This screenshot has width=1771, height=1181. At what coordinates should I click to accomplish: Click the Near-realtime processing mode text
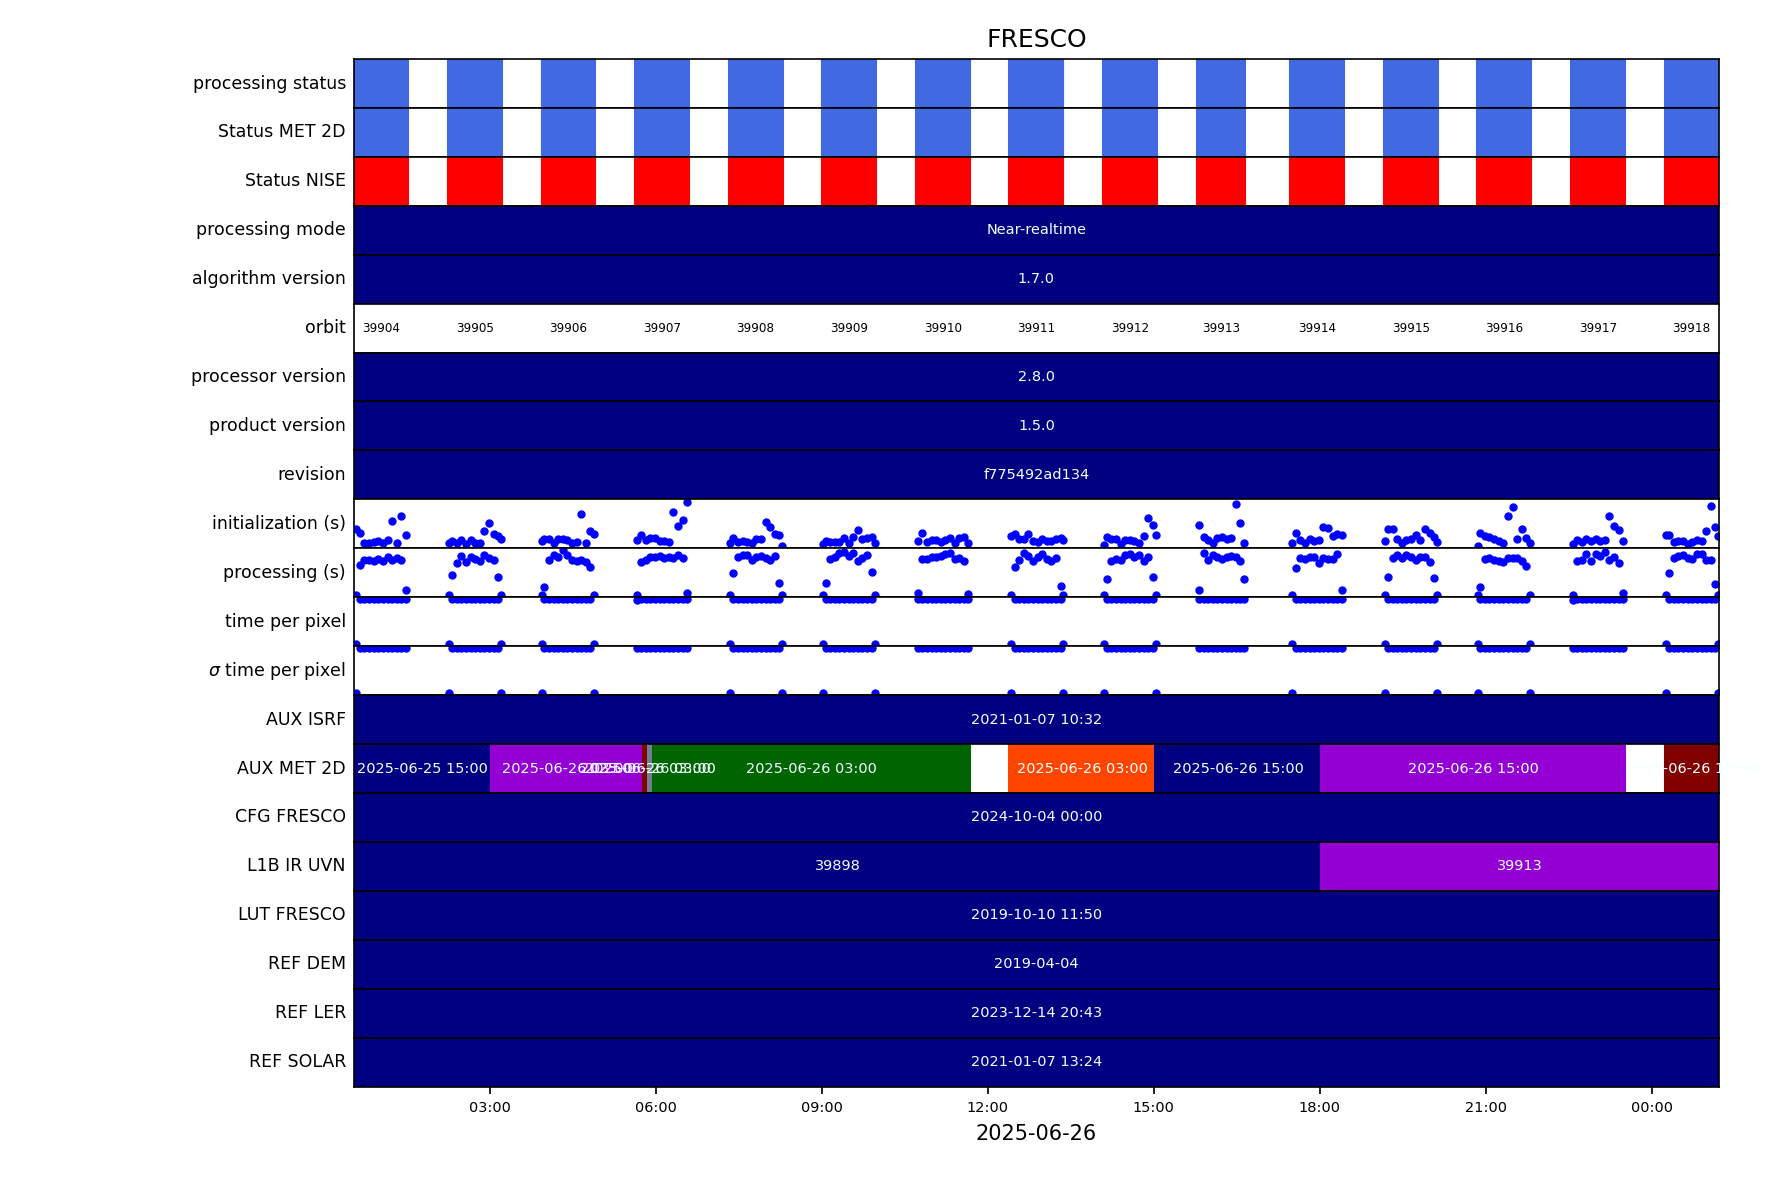[x=1036, y=230]
